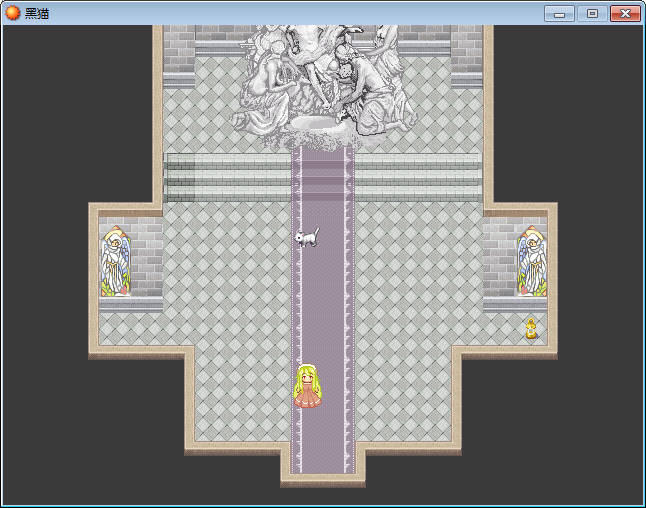646x508 pixels.
Task: Pick the small golden figurine near right wall
Action: (531, 329)
